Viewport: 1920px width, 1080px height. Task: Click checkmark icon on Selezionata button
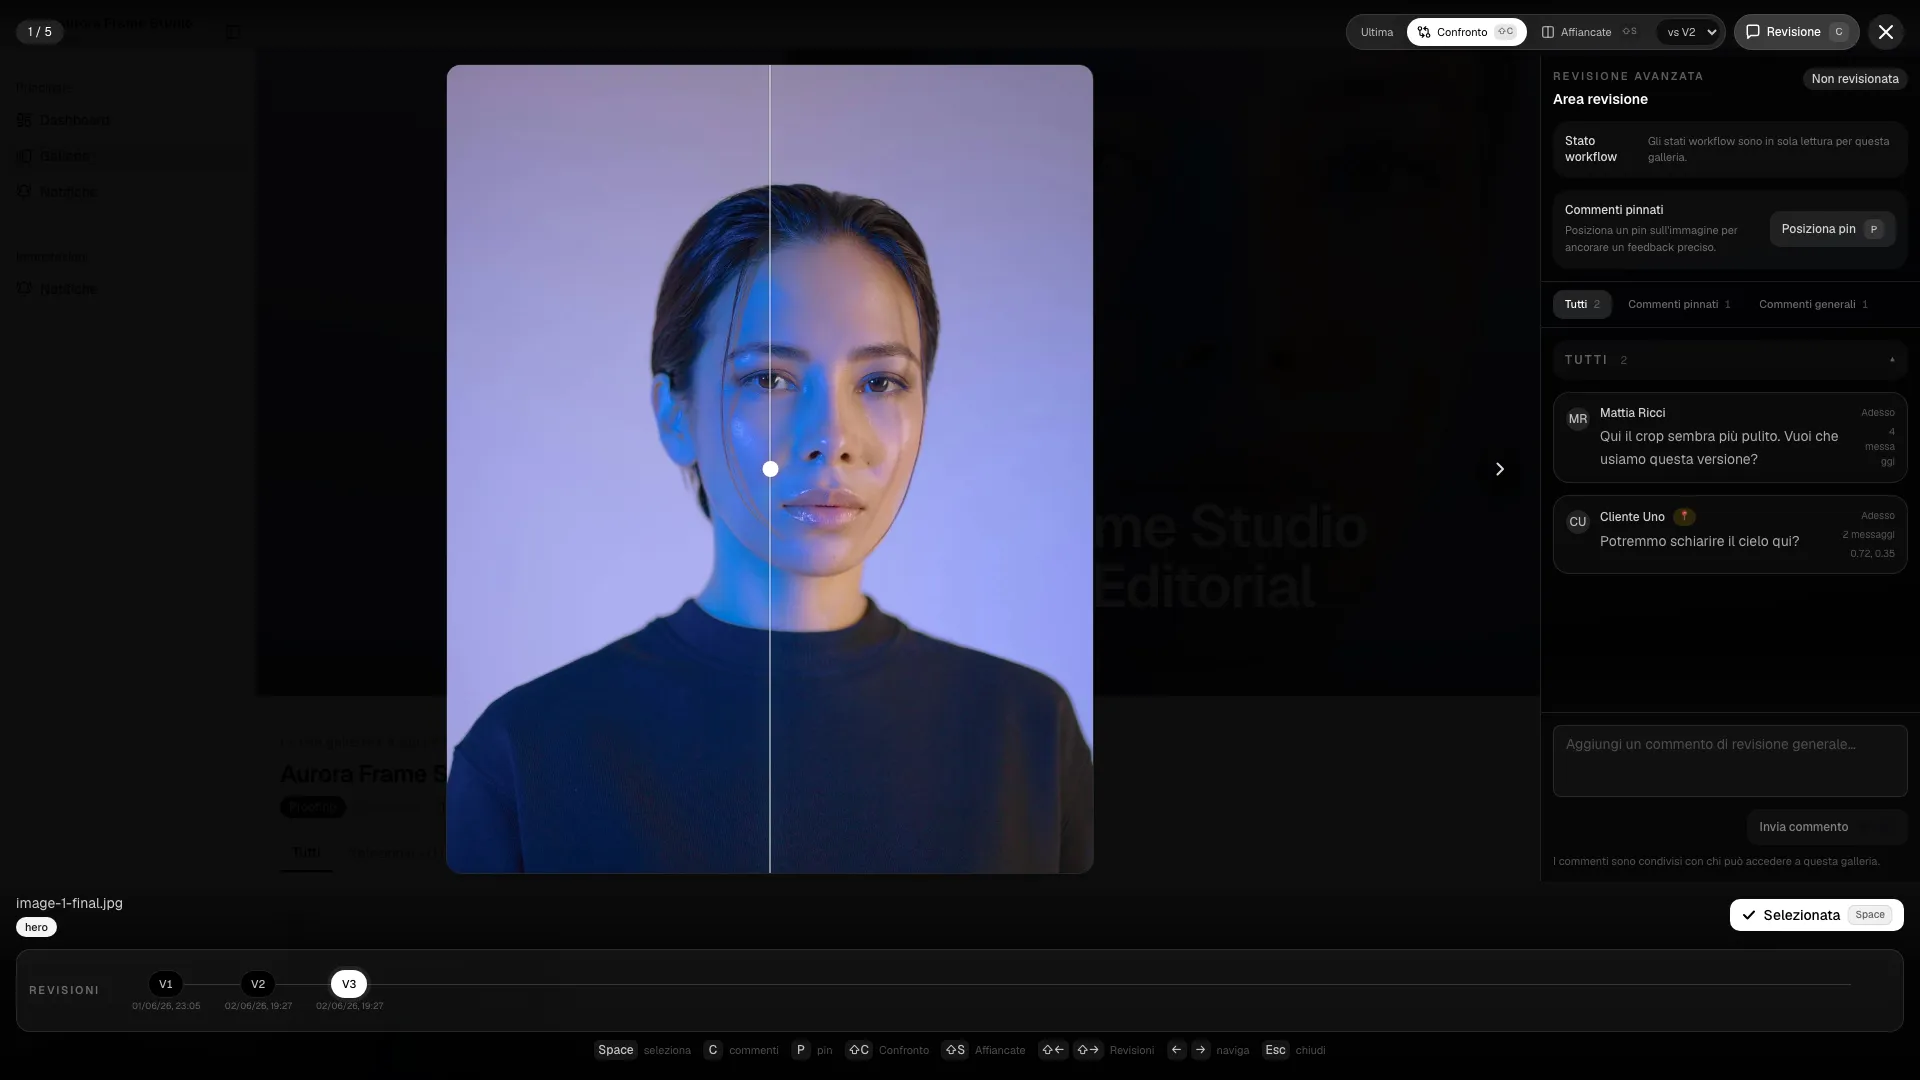coord(1749,915)
